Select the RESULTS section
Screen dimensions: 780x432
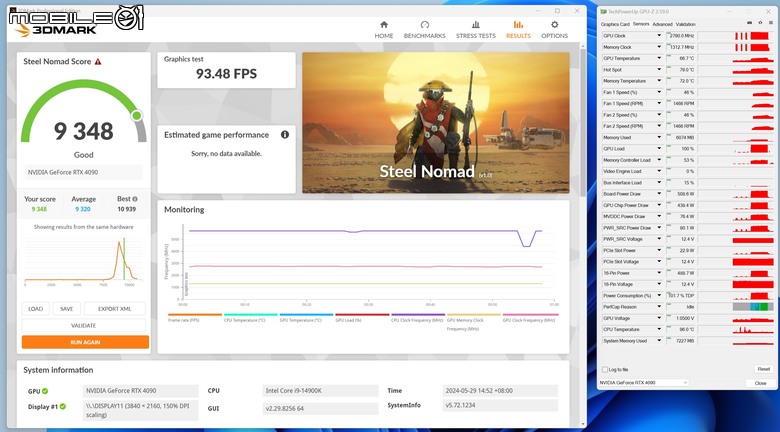click(518, 30)
